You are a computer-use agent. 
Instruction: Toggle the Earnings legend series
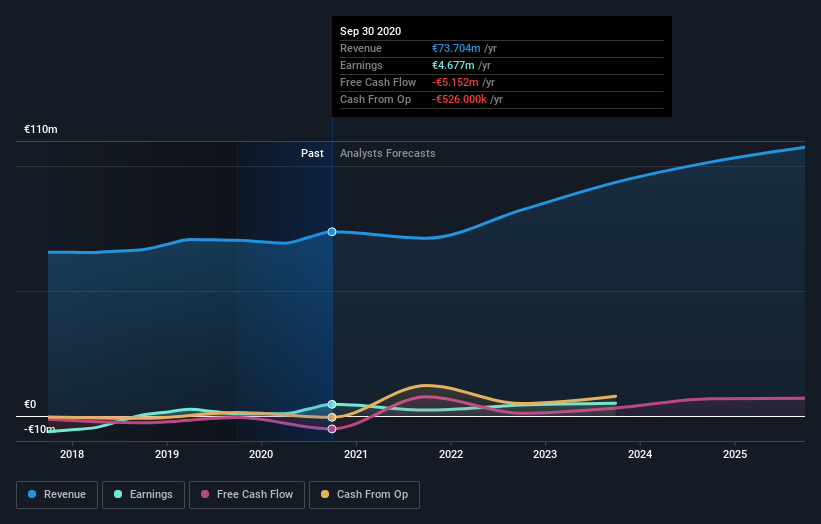point(143,495)
